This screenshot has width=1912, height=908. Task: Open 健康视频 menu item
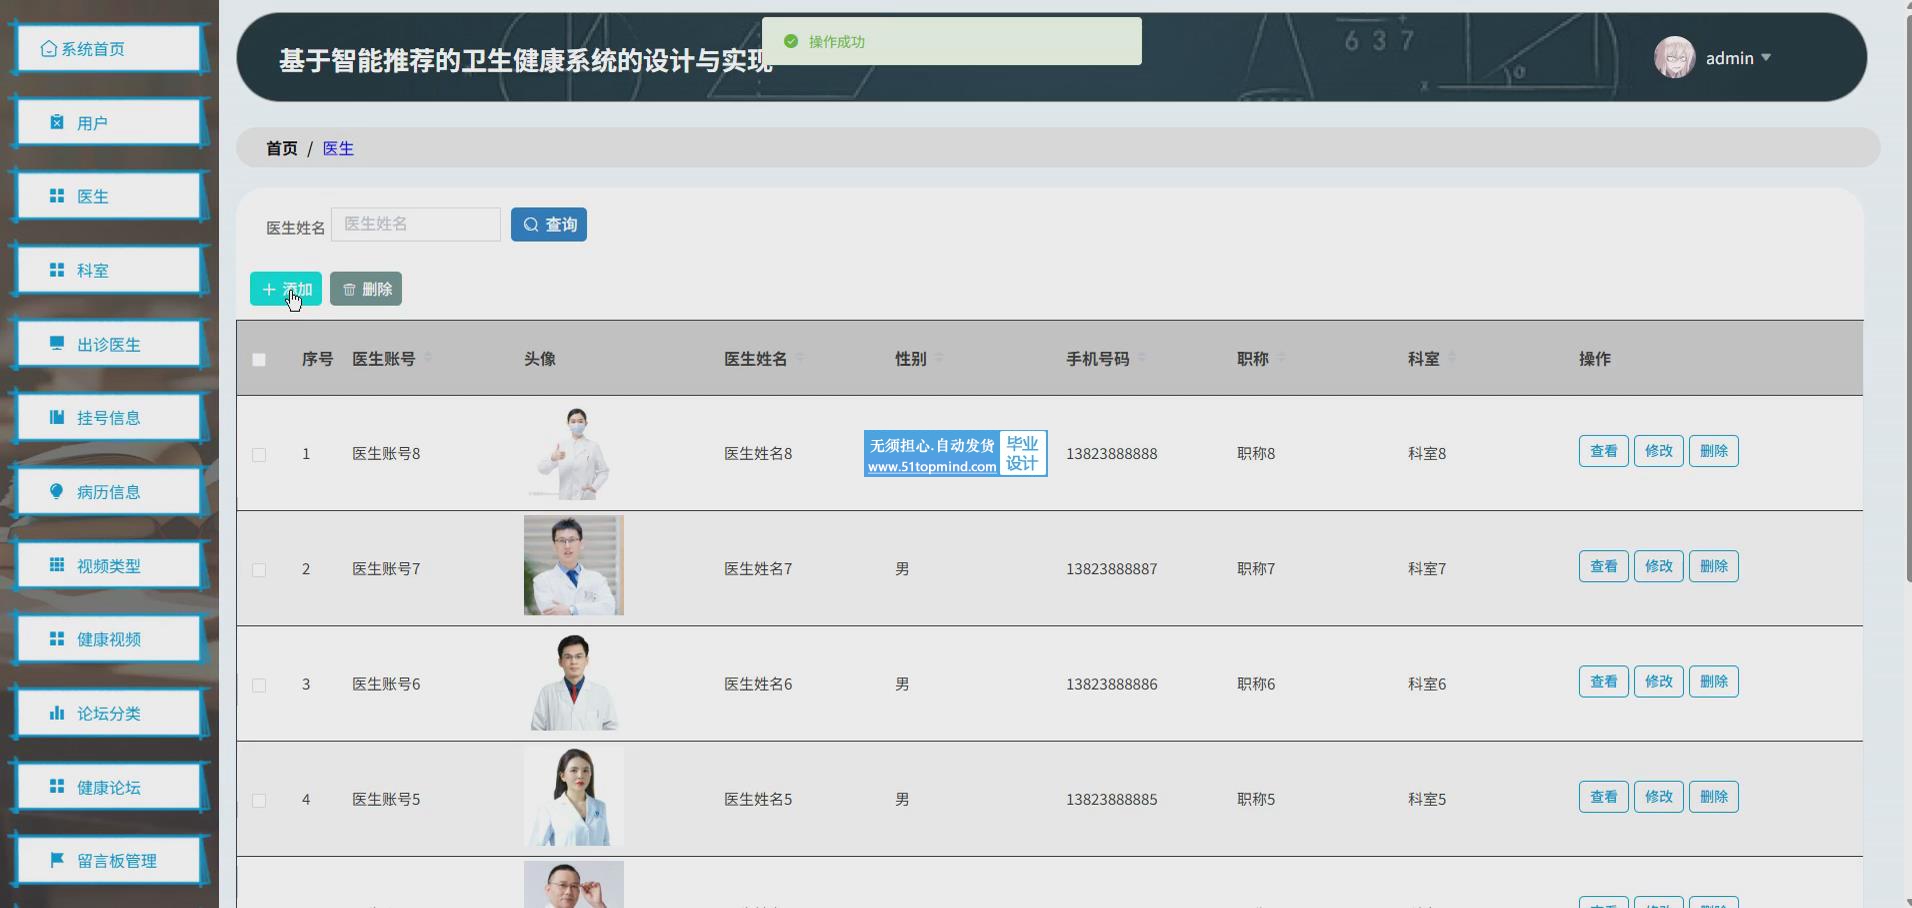tap(108, 639)
